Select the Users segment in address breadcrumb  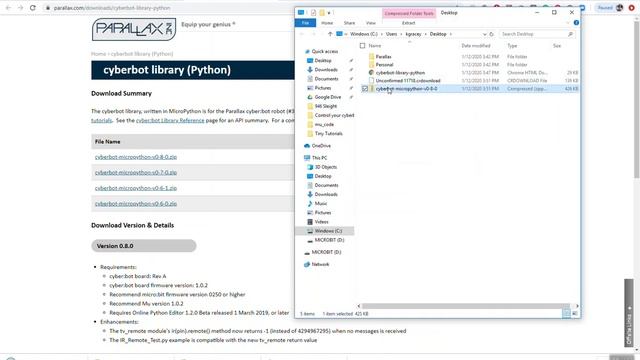click(x=391, y=34)
